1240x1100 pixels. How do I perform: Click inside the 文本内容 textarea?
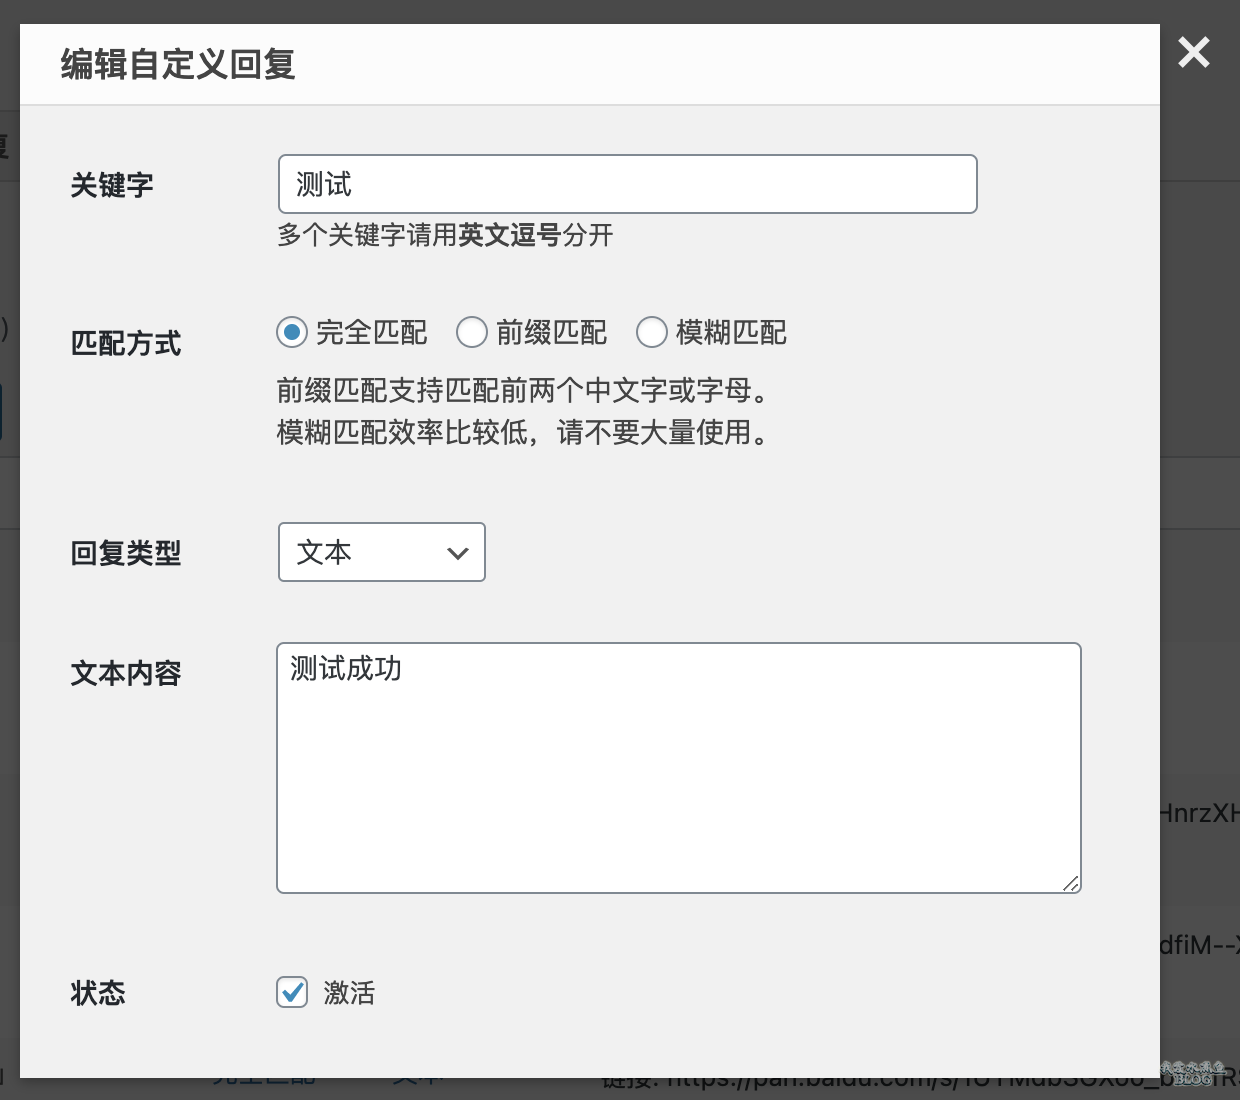coord(679,768)
